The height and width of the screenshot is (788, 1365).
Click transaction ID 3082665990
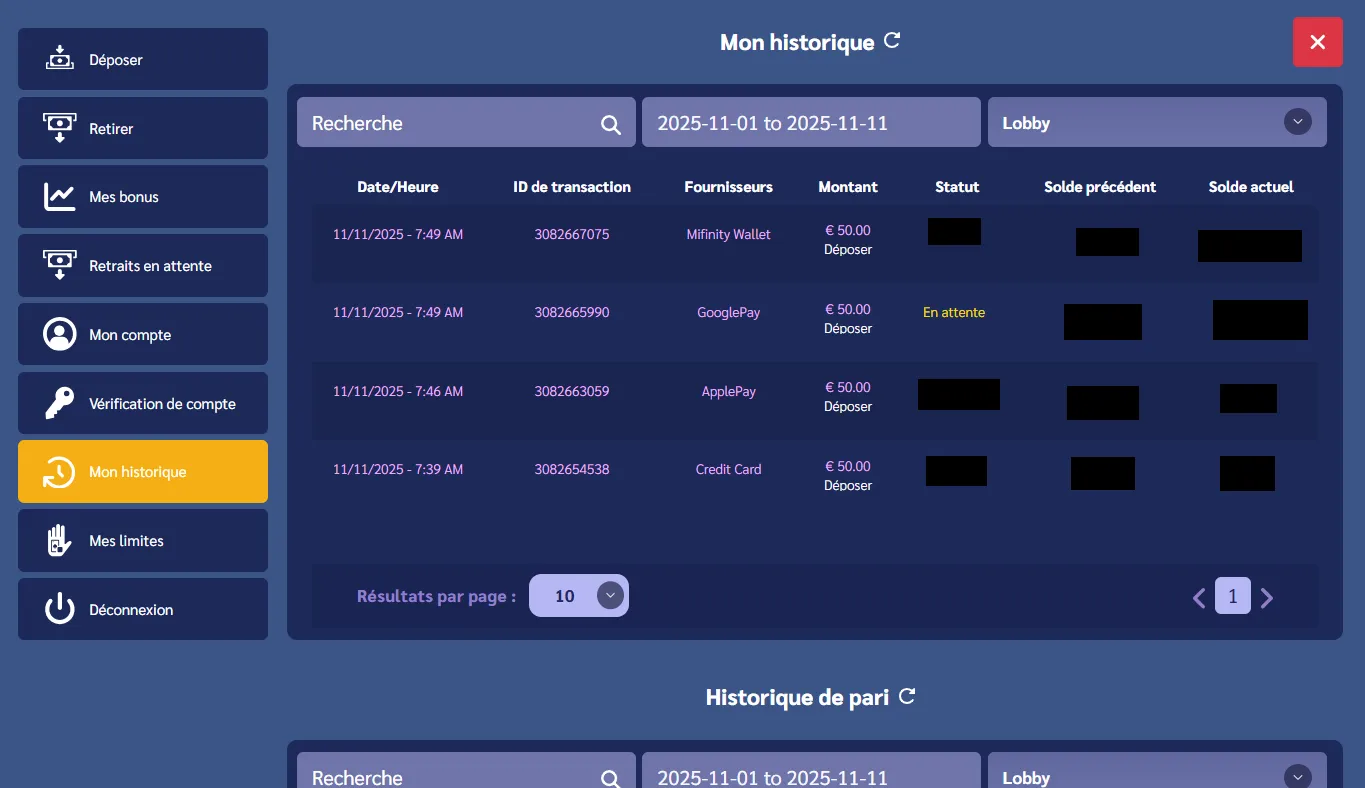[572, 312]
